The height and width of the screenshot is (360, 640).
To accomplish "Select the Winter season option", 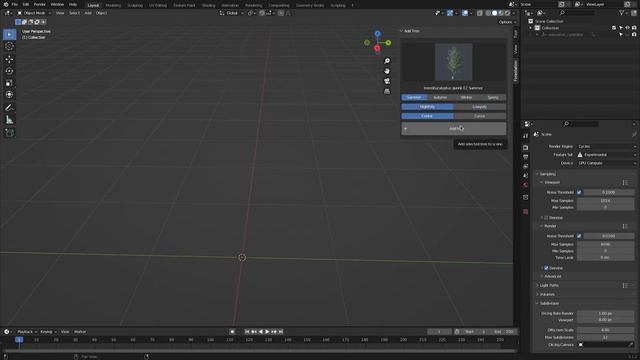I will pyautogui.click(x=467, y=98).
